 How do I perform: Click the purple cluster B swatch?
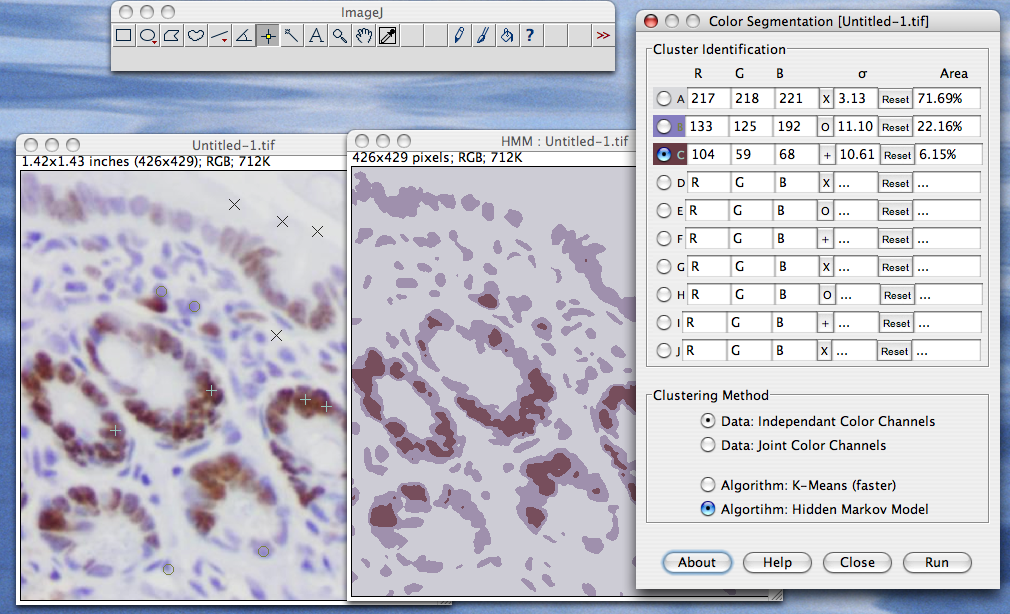(x=668, y=127)
